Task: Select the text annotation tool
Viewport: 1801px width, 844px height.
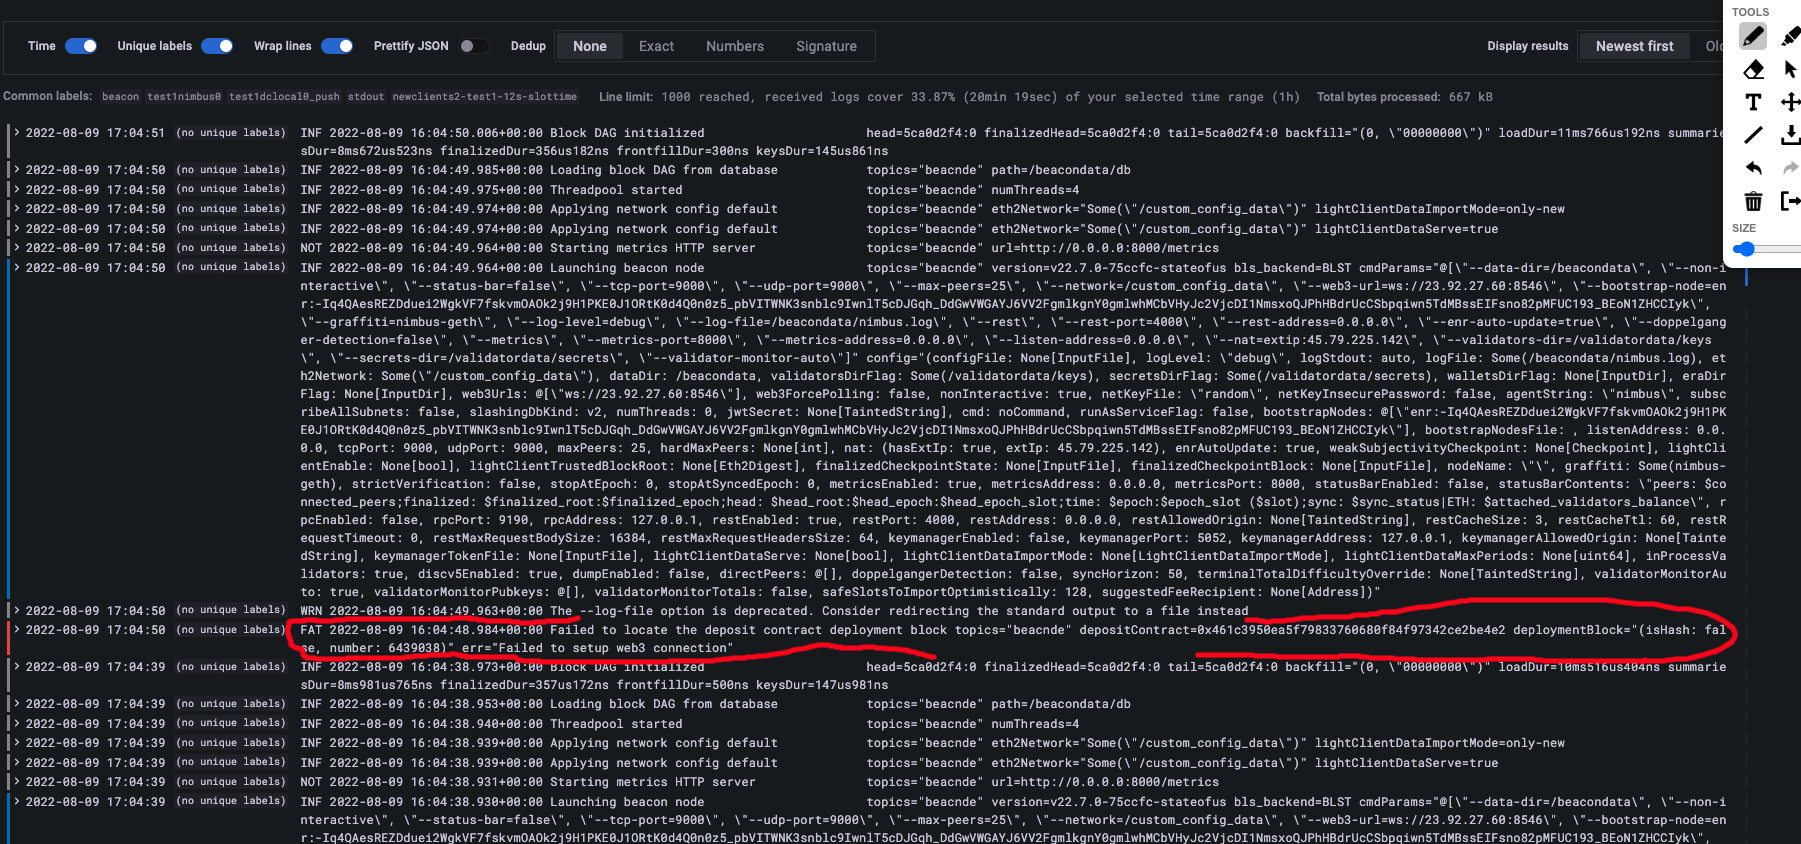Action: point(1753,102)
